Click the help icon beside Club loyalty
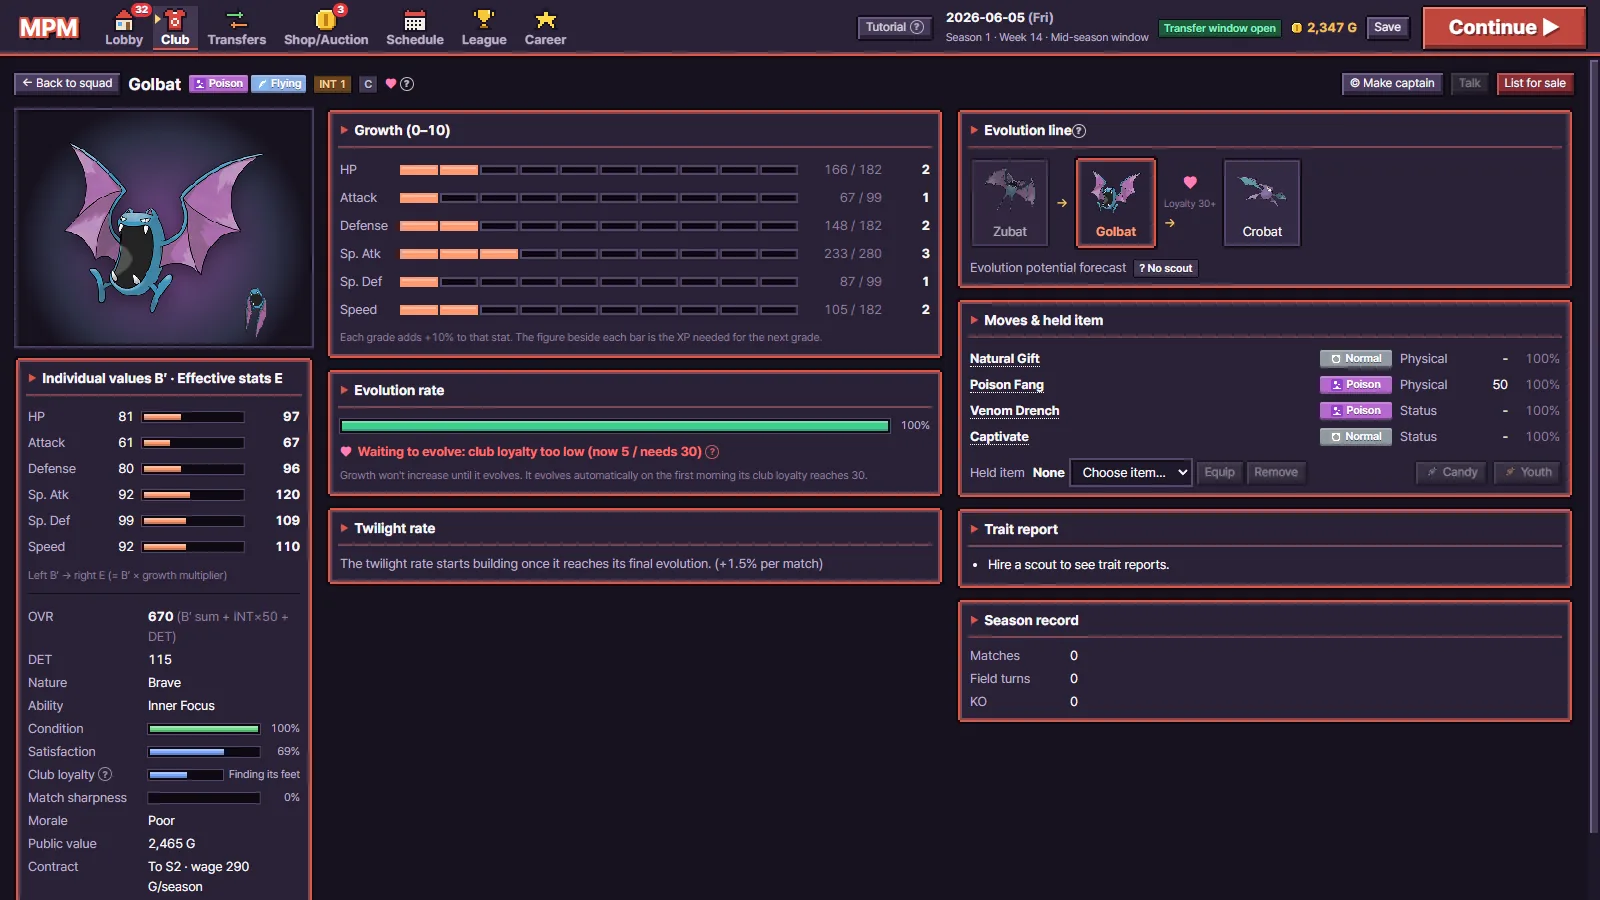This screenshot has width=1600, height=900. 105,774
